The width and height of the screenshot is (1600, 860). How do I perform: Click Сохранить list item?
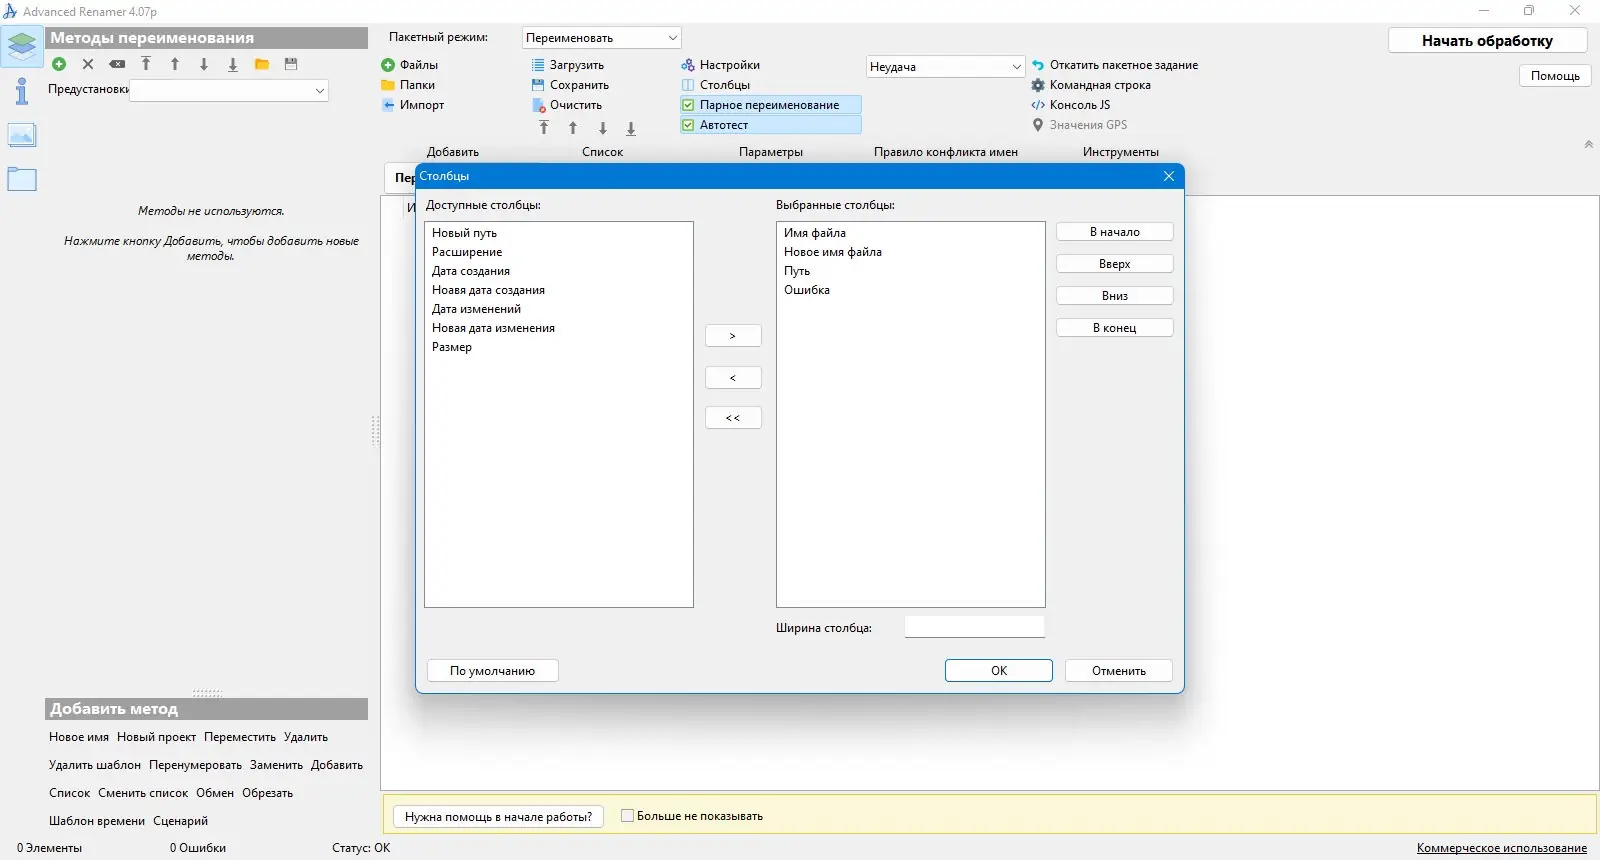(570, 85)
